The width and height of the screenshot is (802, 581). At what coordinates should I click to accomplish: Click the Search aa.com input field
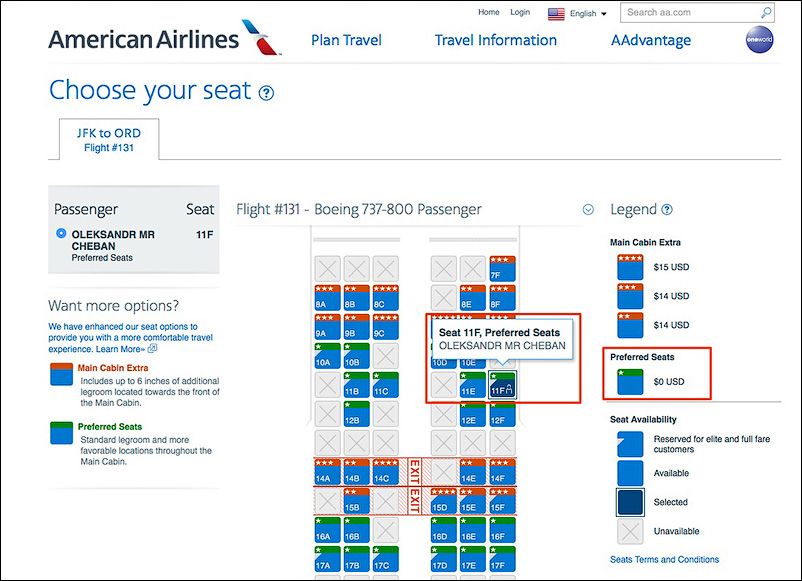(691, 13)
